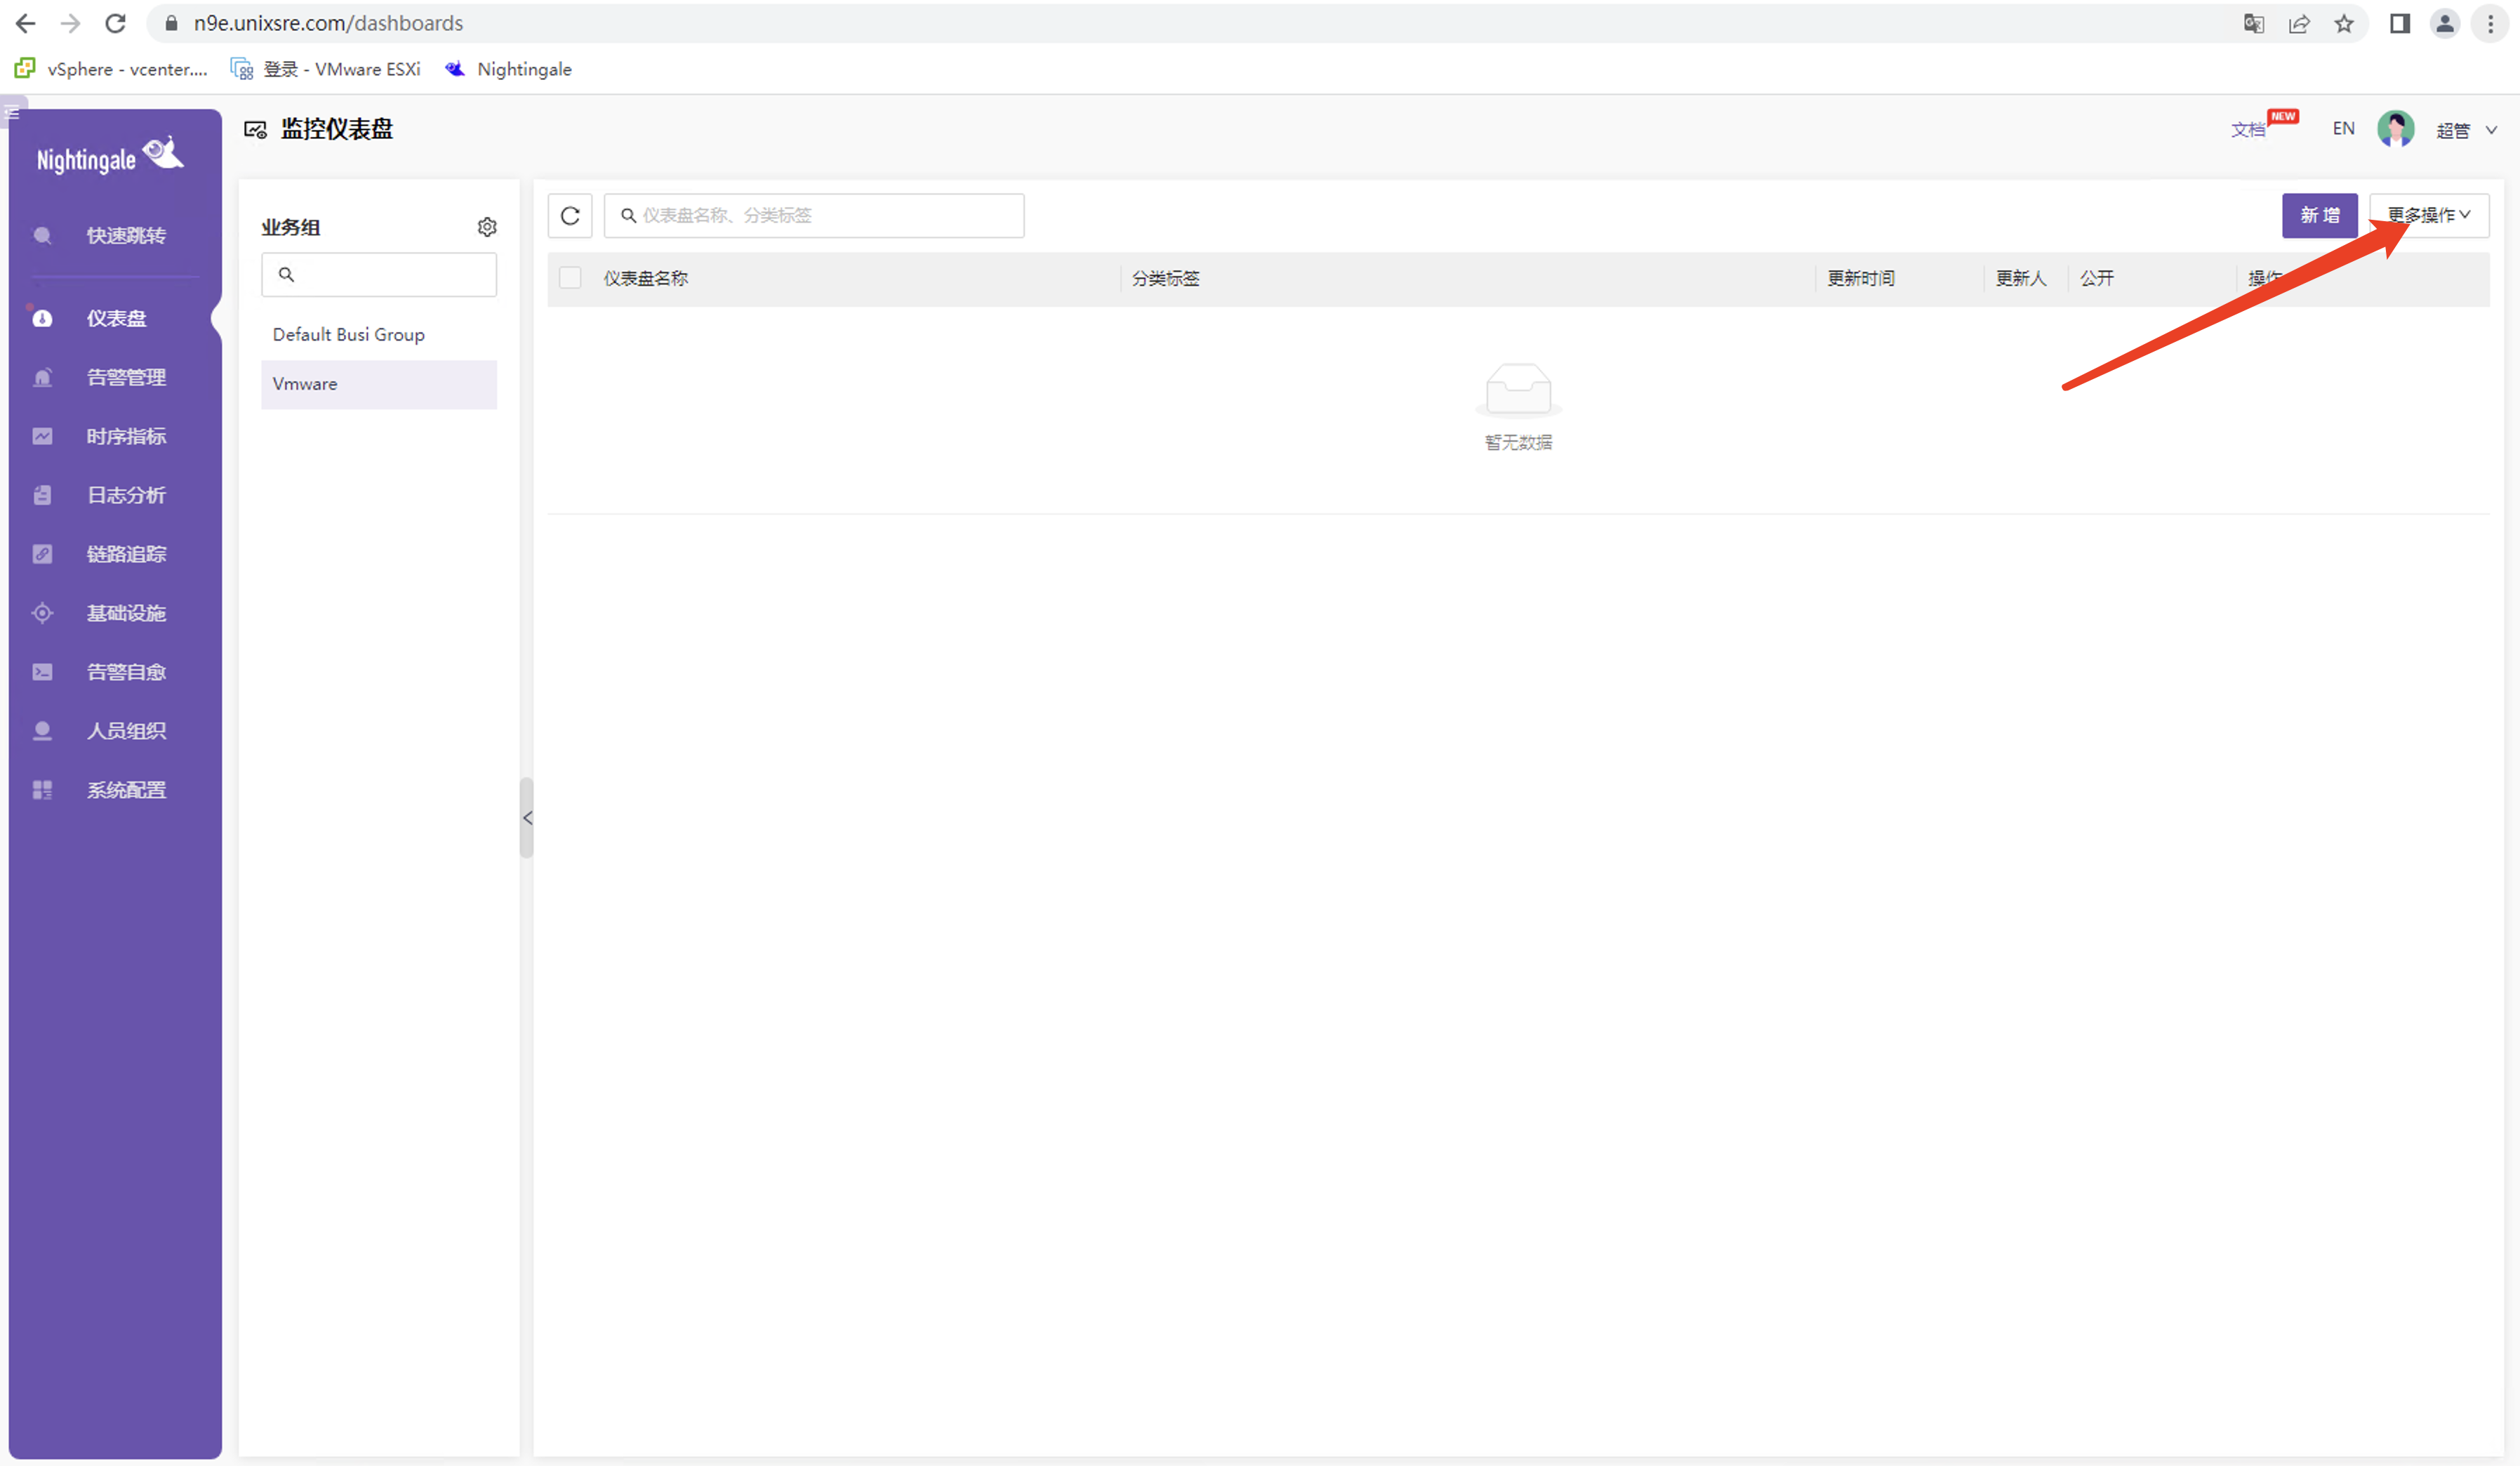This screenshot has width=2520, height=1466.
Task: Open the Chrome profile icon
Action: (2445, 23)
